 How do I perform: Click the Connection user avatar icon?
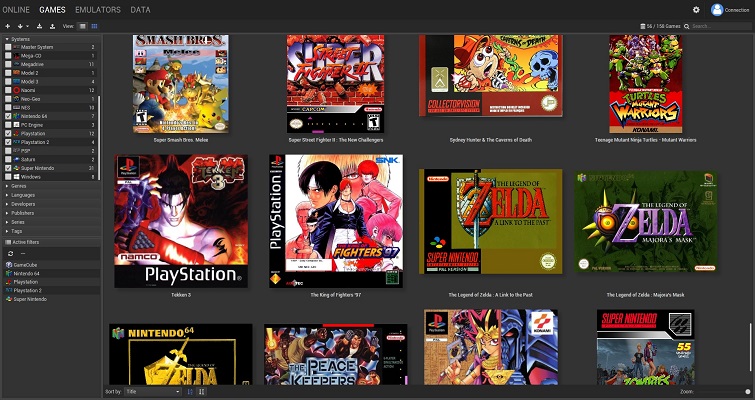coord(717,10)
